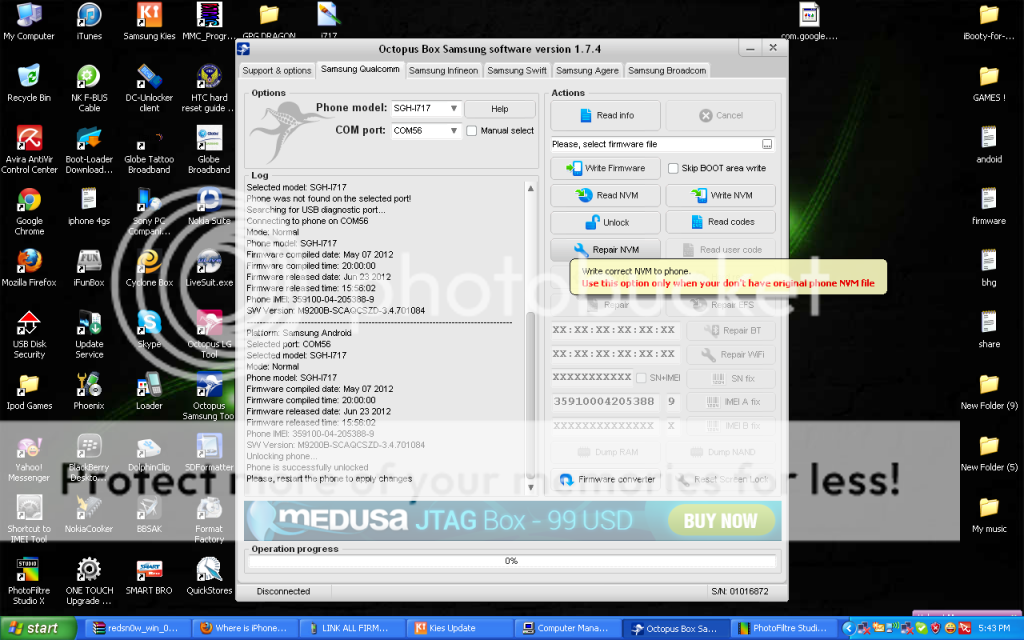Launch the Phoenix desktop shortcut
Viewport: 1024px width, 640px height.
pyautogui.click(x=89, y=391)
